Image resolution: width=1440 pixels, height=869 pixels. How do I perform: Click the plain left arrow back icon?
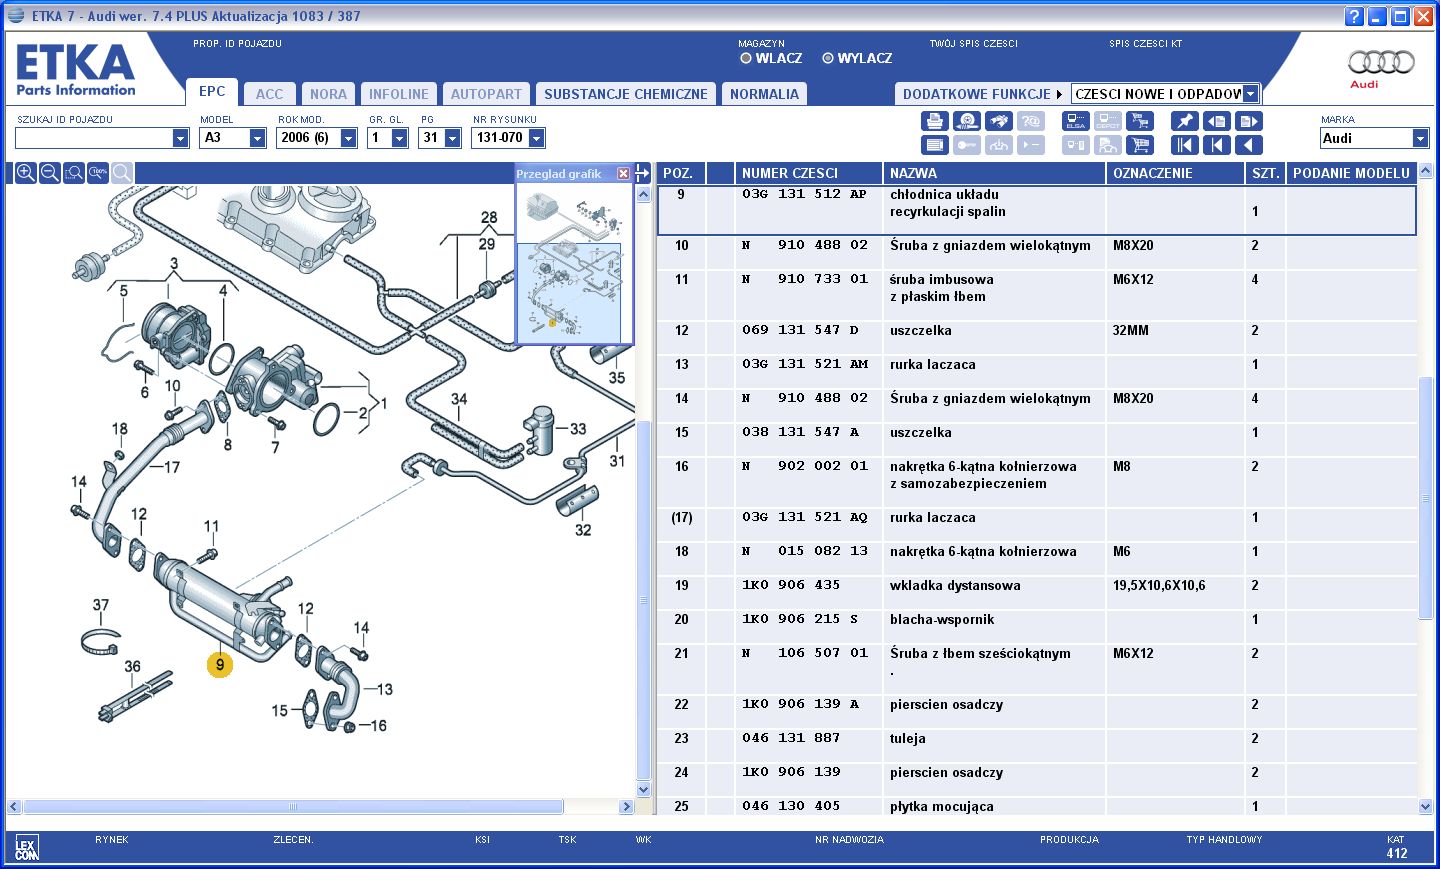click(x=1249, y=145)
